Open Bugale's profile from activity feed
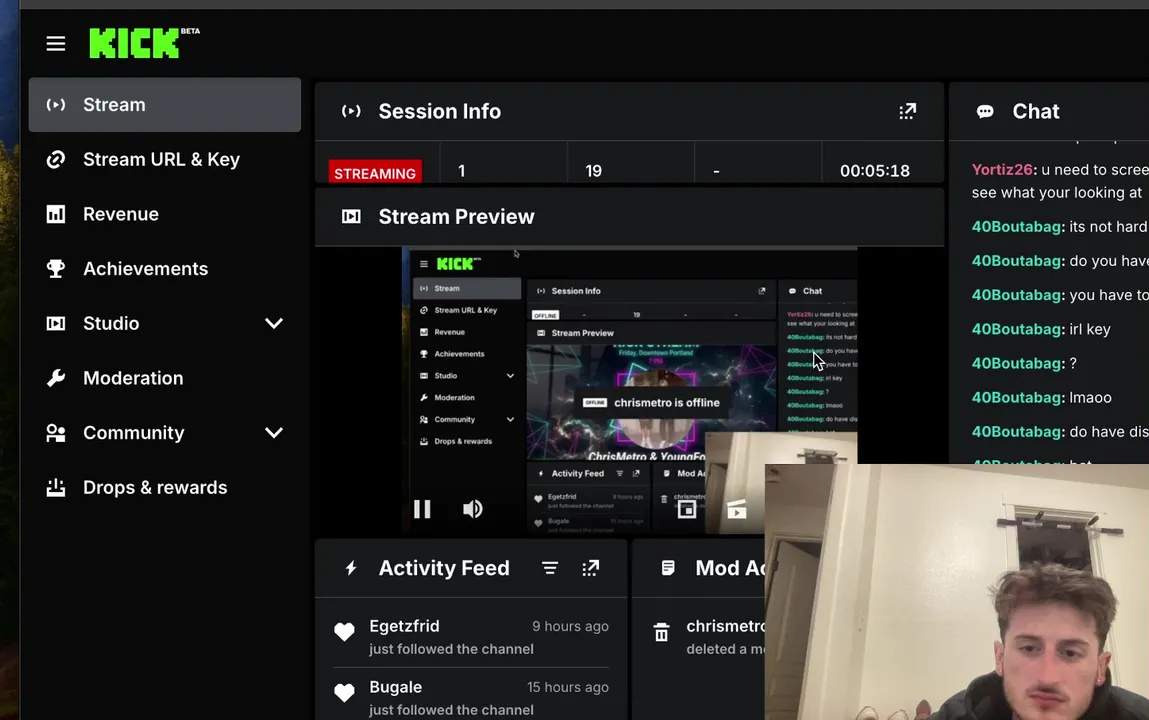The image size is (1149, 720). [x=396, y=687]
